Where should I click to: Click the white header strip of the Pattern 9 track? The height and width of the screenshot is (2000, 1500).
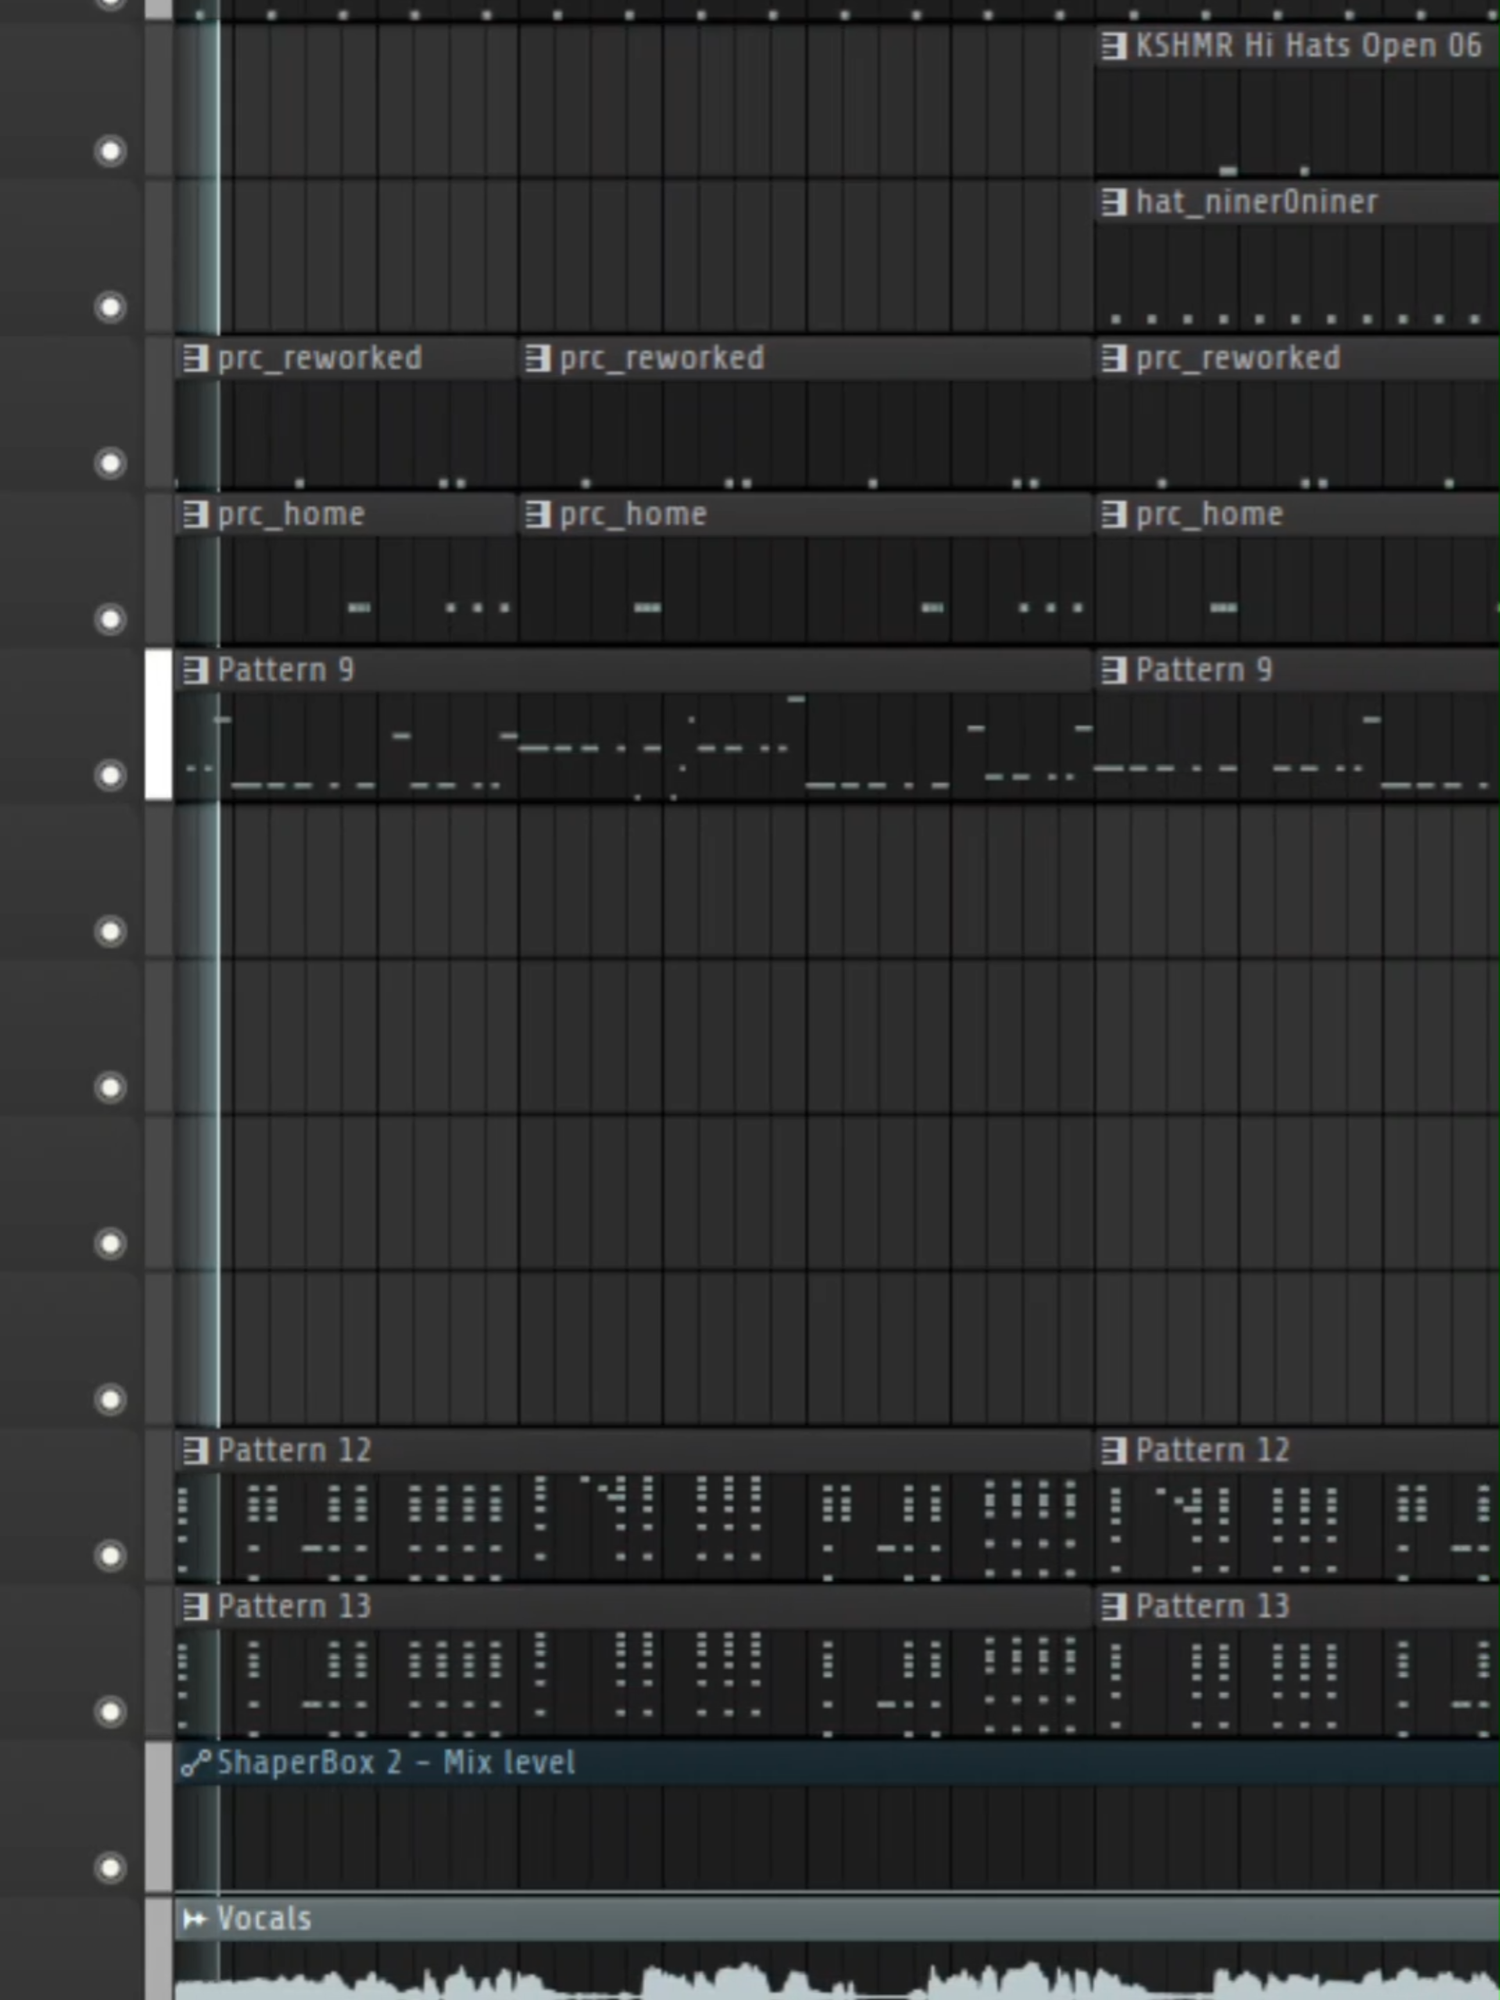[158, 725]
